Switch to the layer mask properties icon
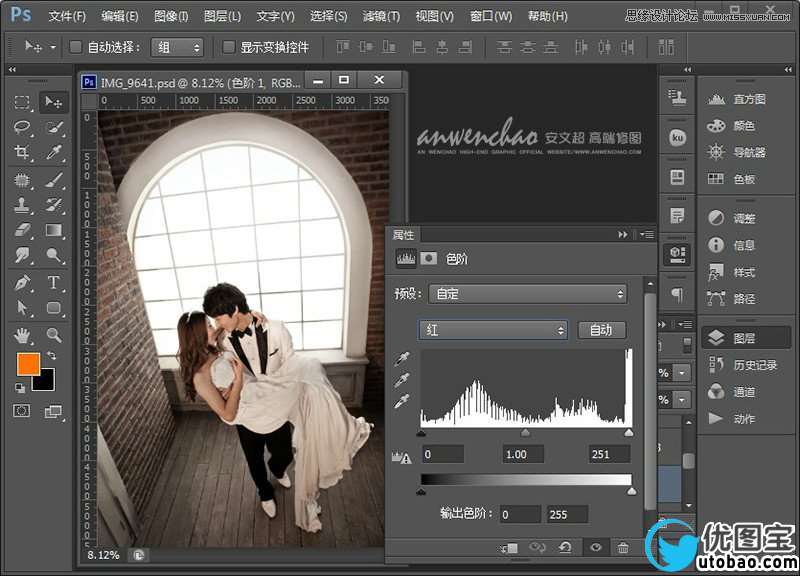 (429, 258)
